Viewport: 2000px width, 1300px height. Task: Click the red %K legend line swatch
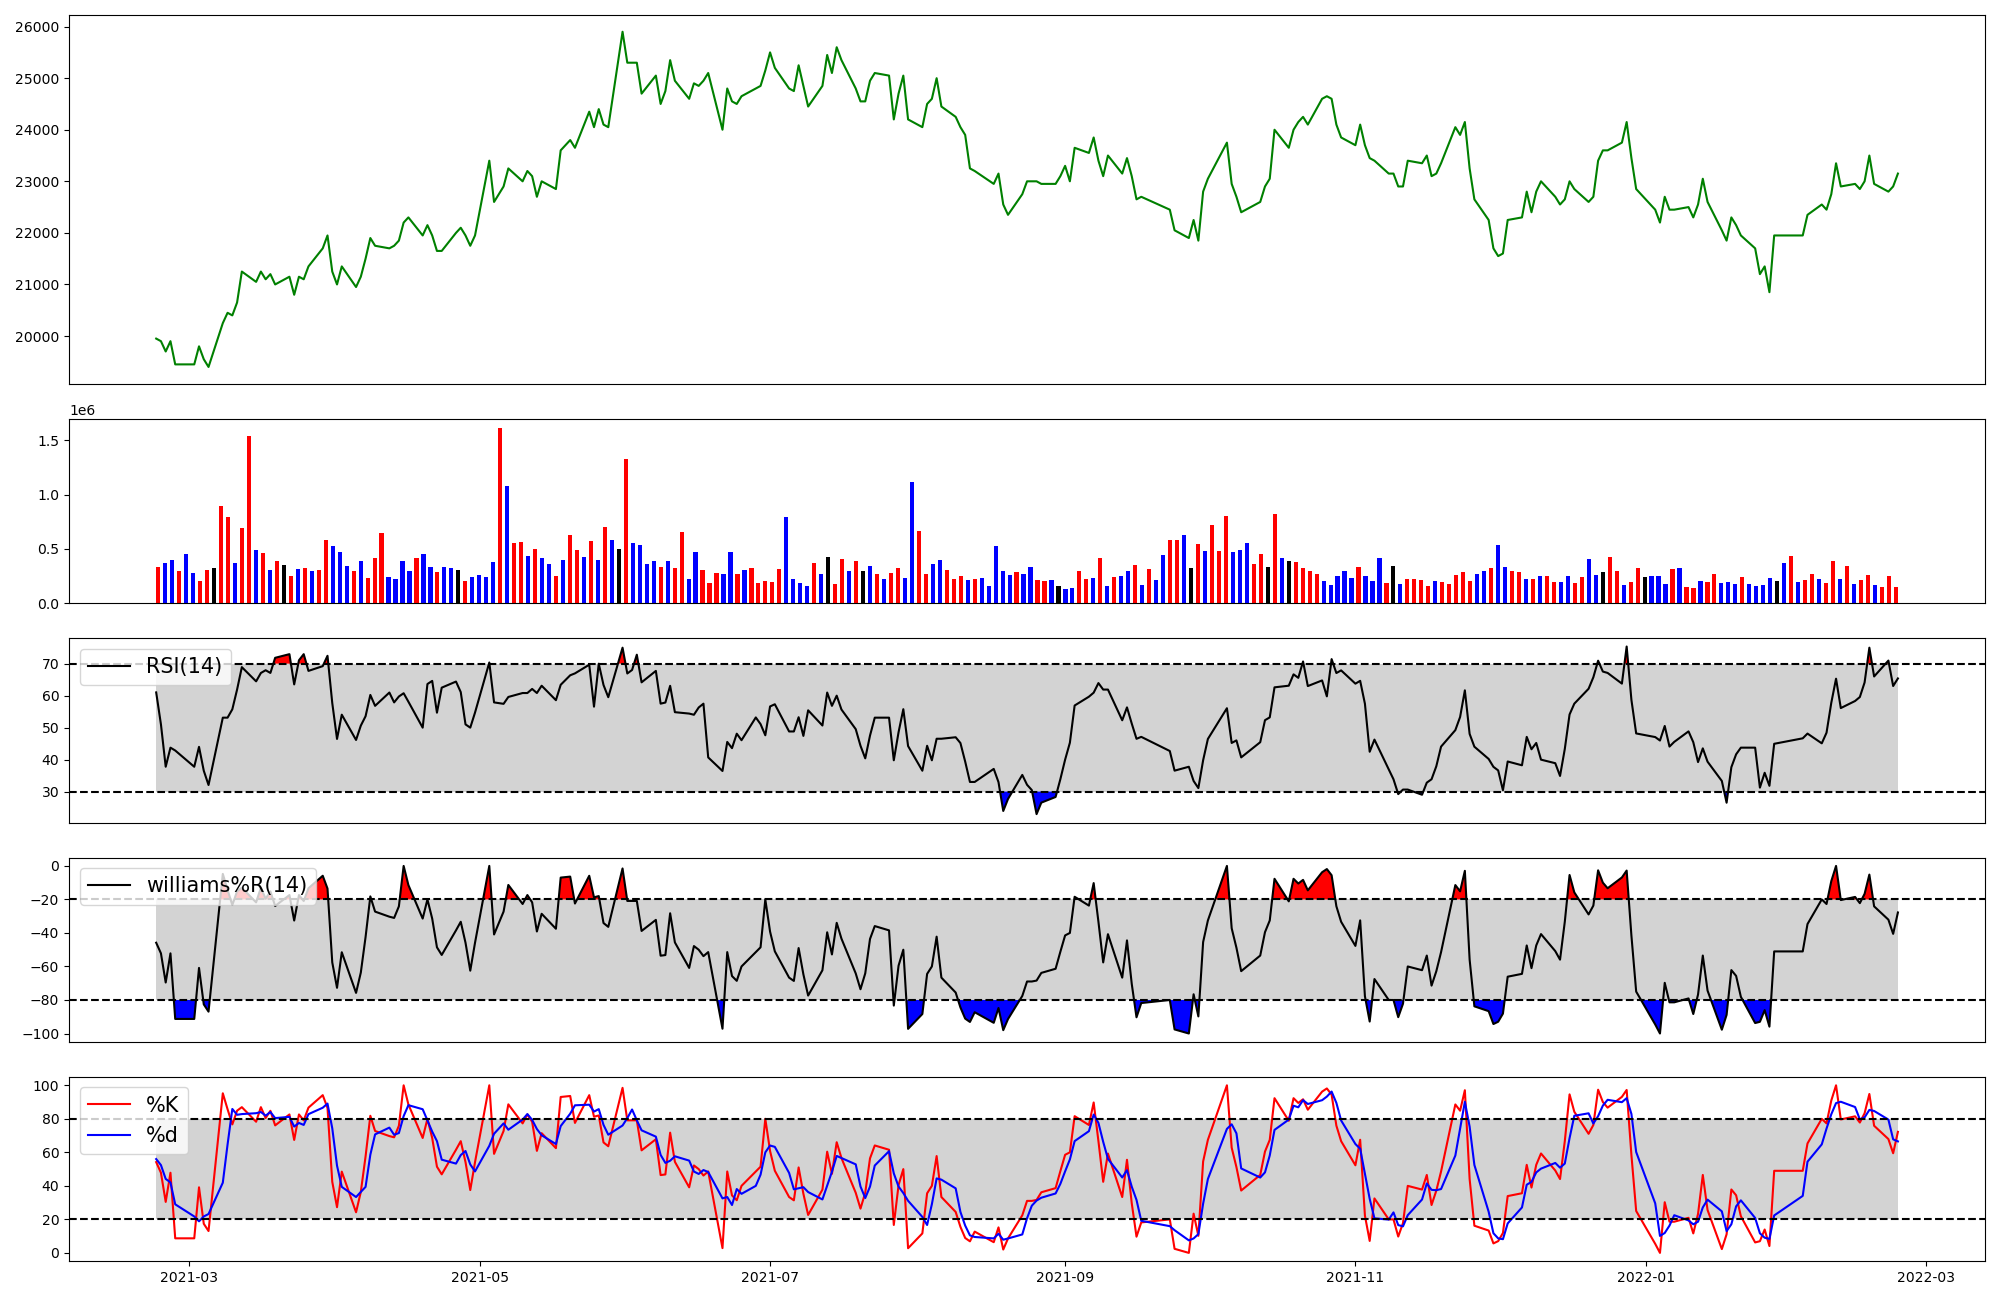pyautogui.click(x=109, y=1105)
